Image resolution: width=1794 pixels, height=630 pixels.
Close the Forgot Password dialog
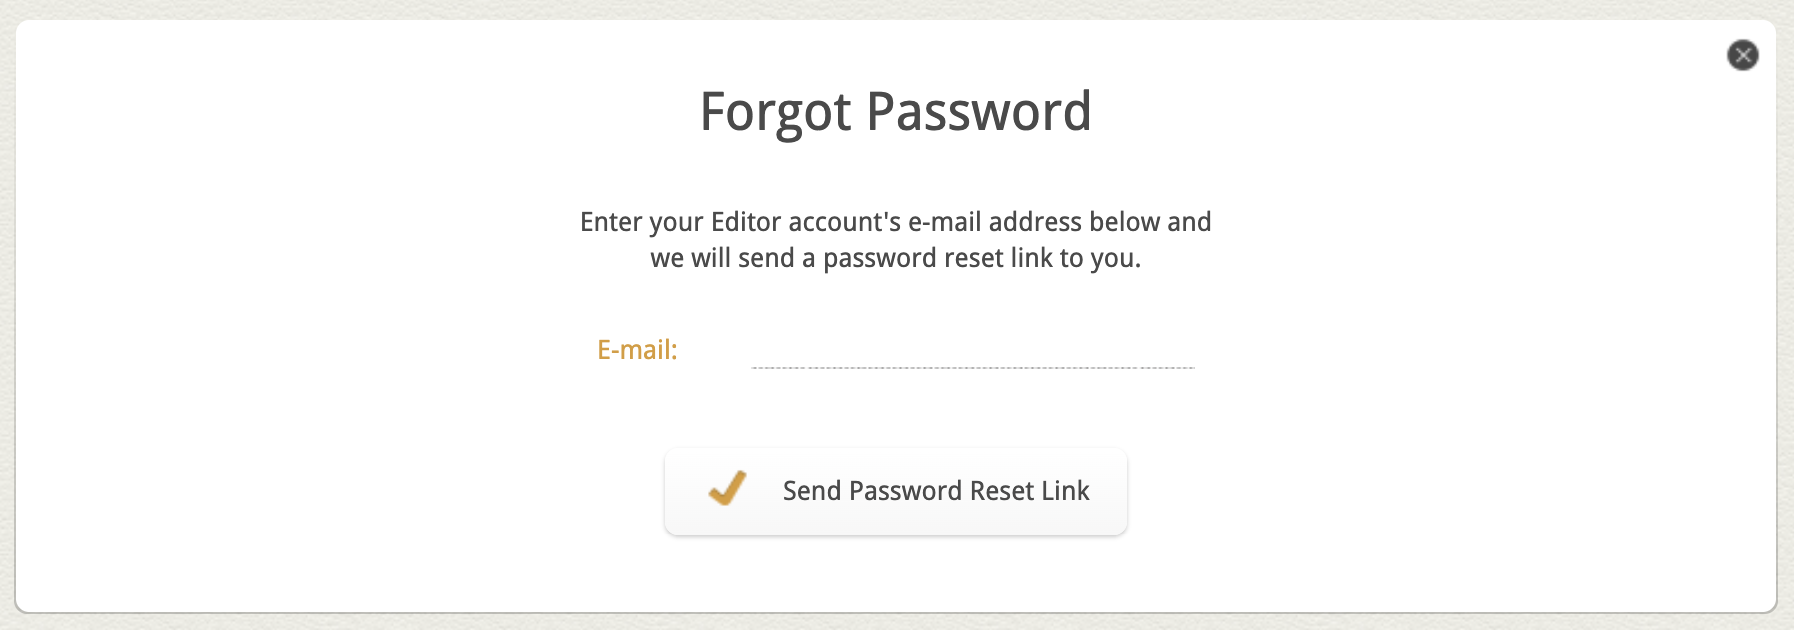pos(1742,55)
